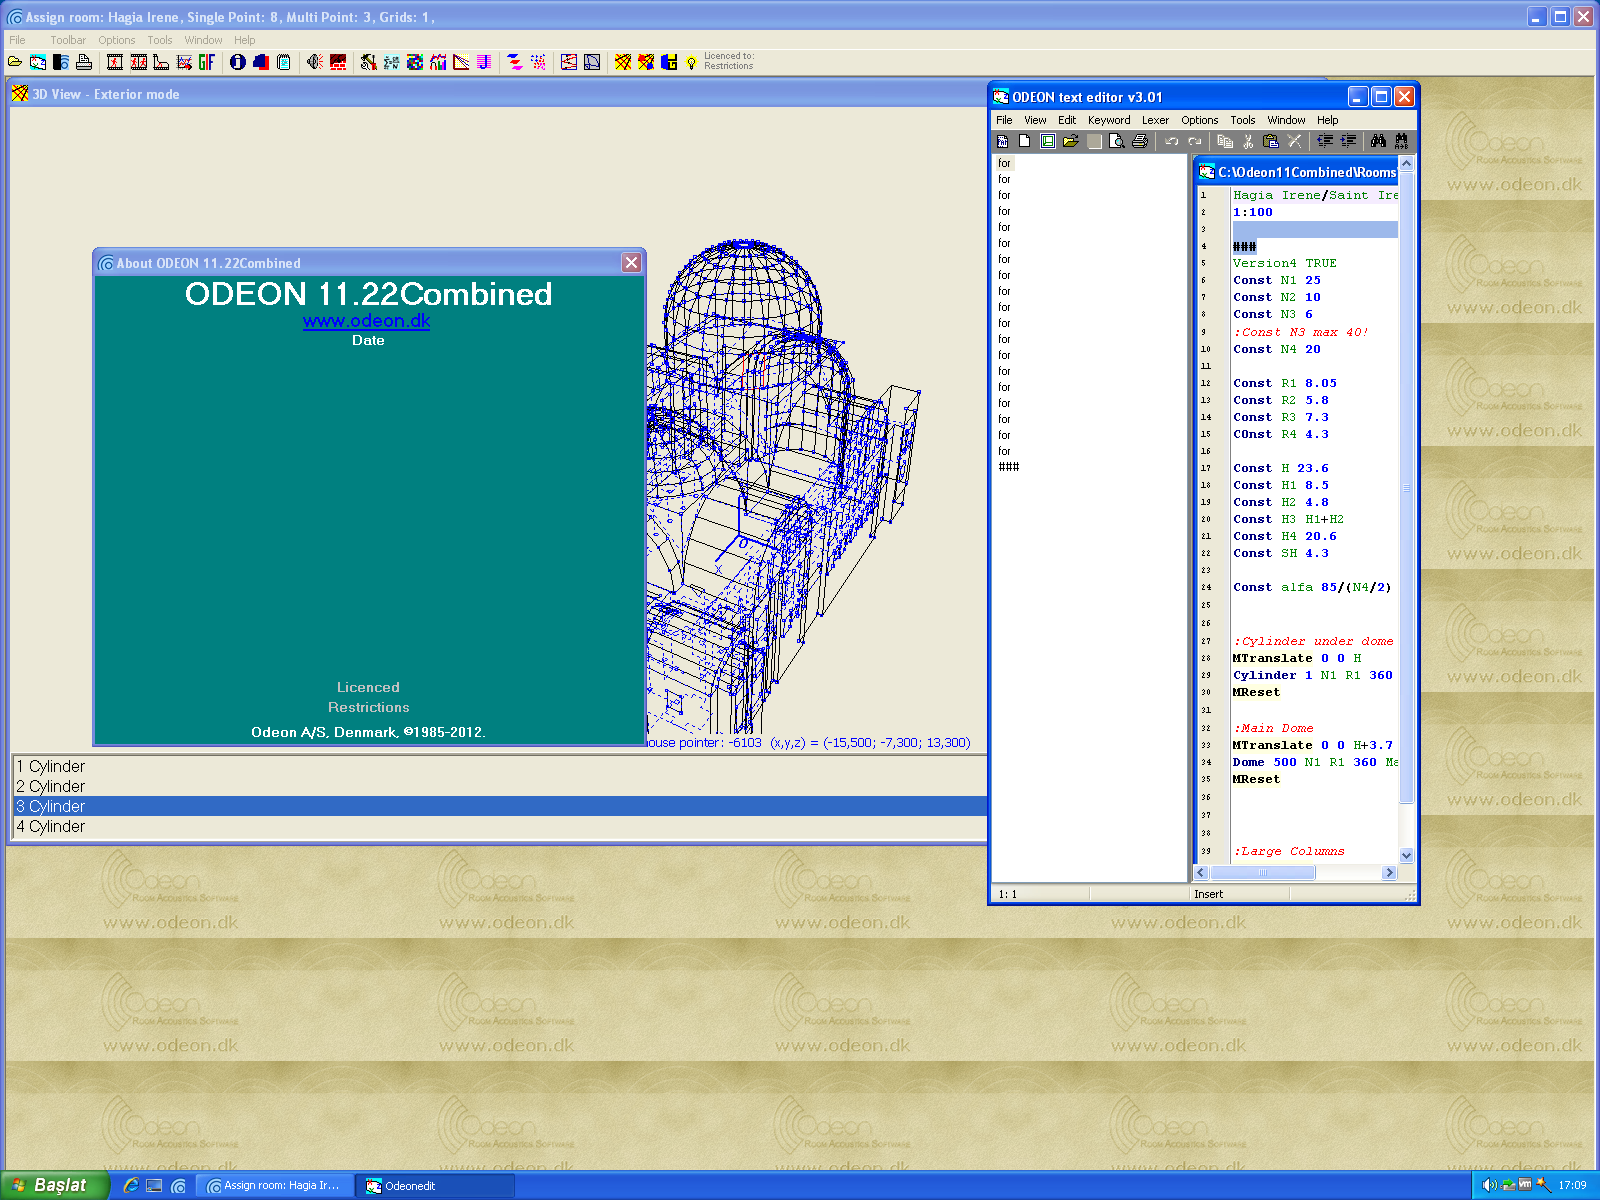Click the first indent arrow icon in text editor
Image resolution: width=1600 pixels, height=1200 pixels.
tap(1325, 141)
